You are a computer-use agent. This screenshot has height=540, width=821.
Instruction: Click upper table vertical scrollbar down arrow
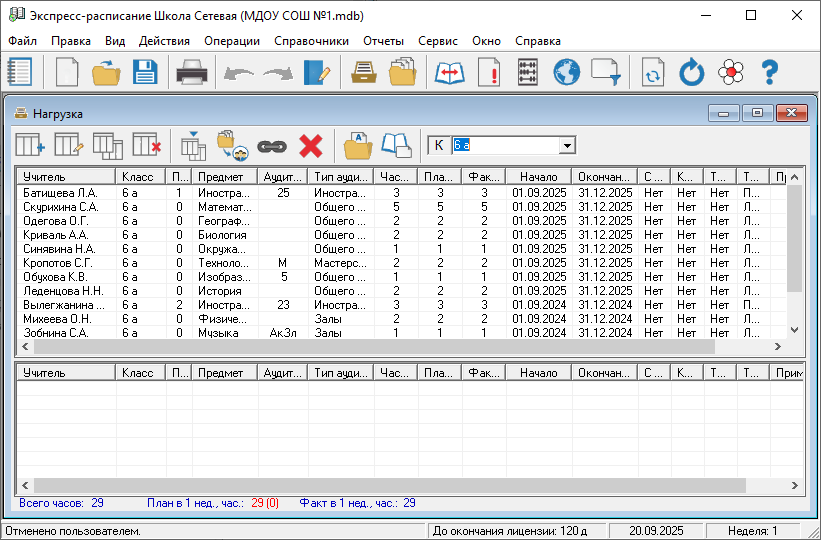[794, 330]
